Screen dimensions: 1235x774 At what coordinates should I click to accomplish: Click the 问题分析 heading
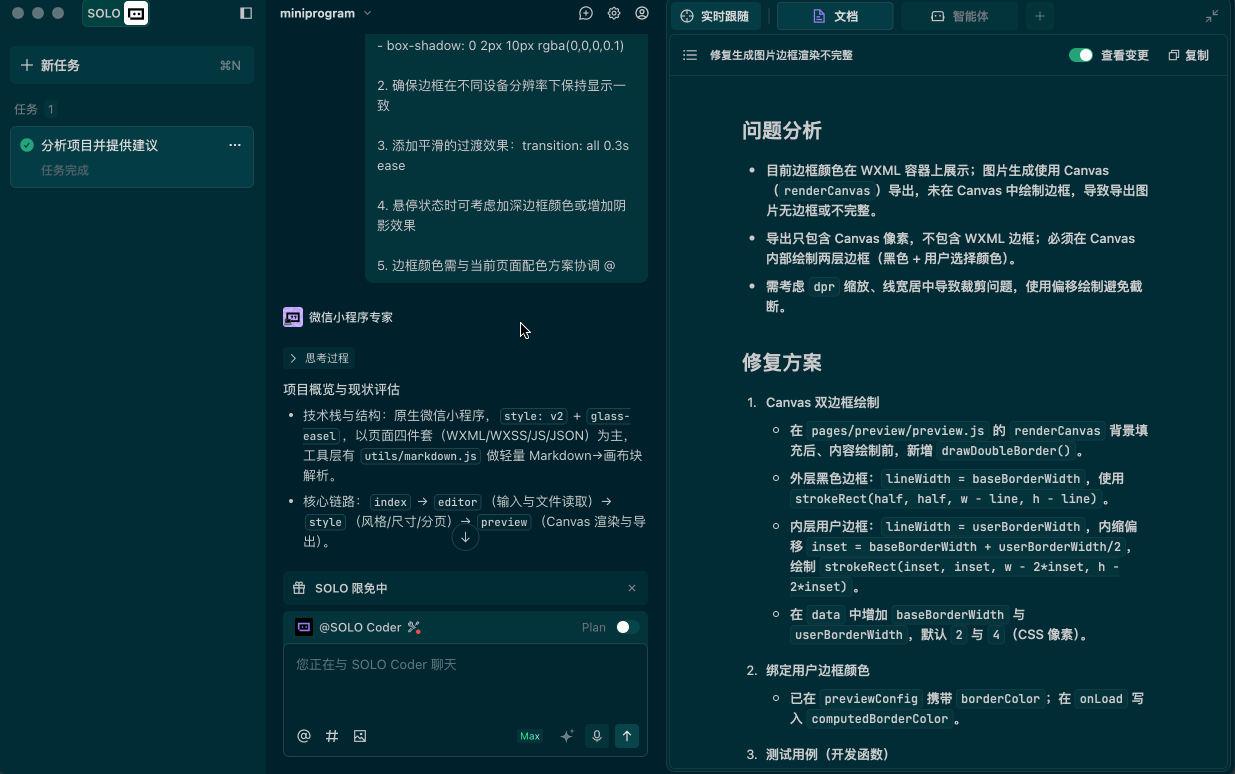tap(782, 130)
